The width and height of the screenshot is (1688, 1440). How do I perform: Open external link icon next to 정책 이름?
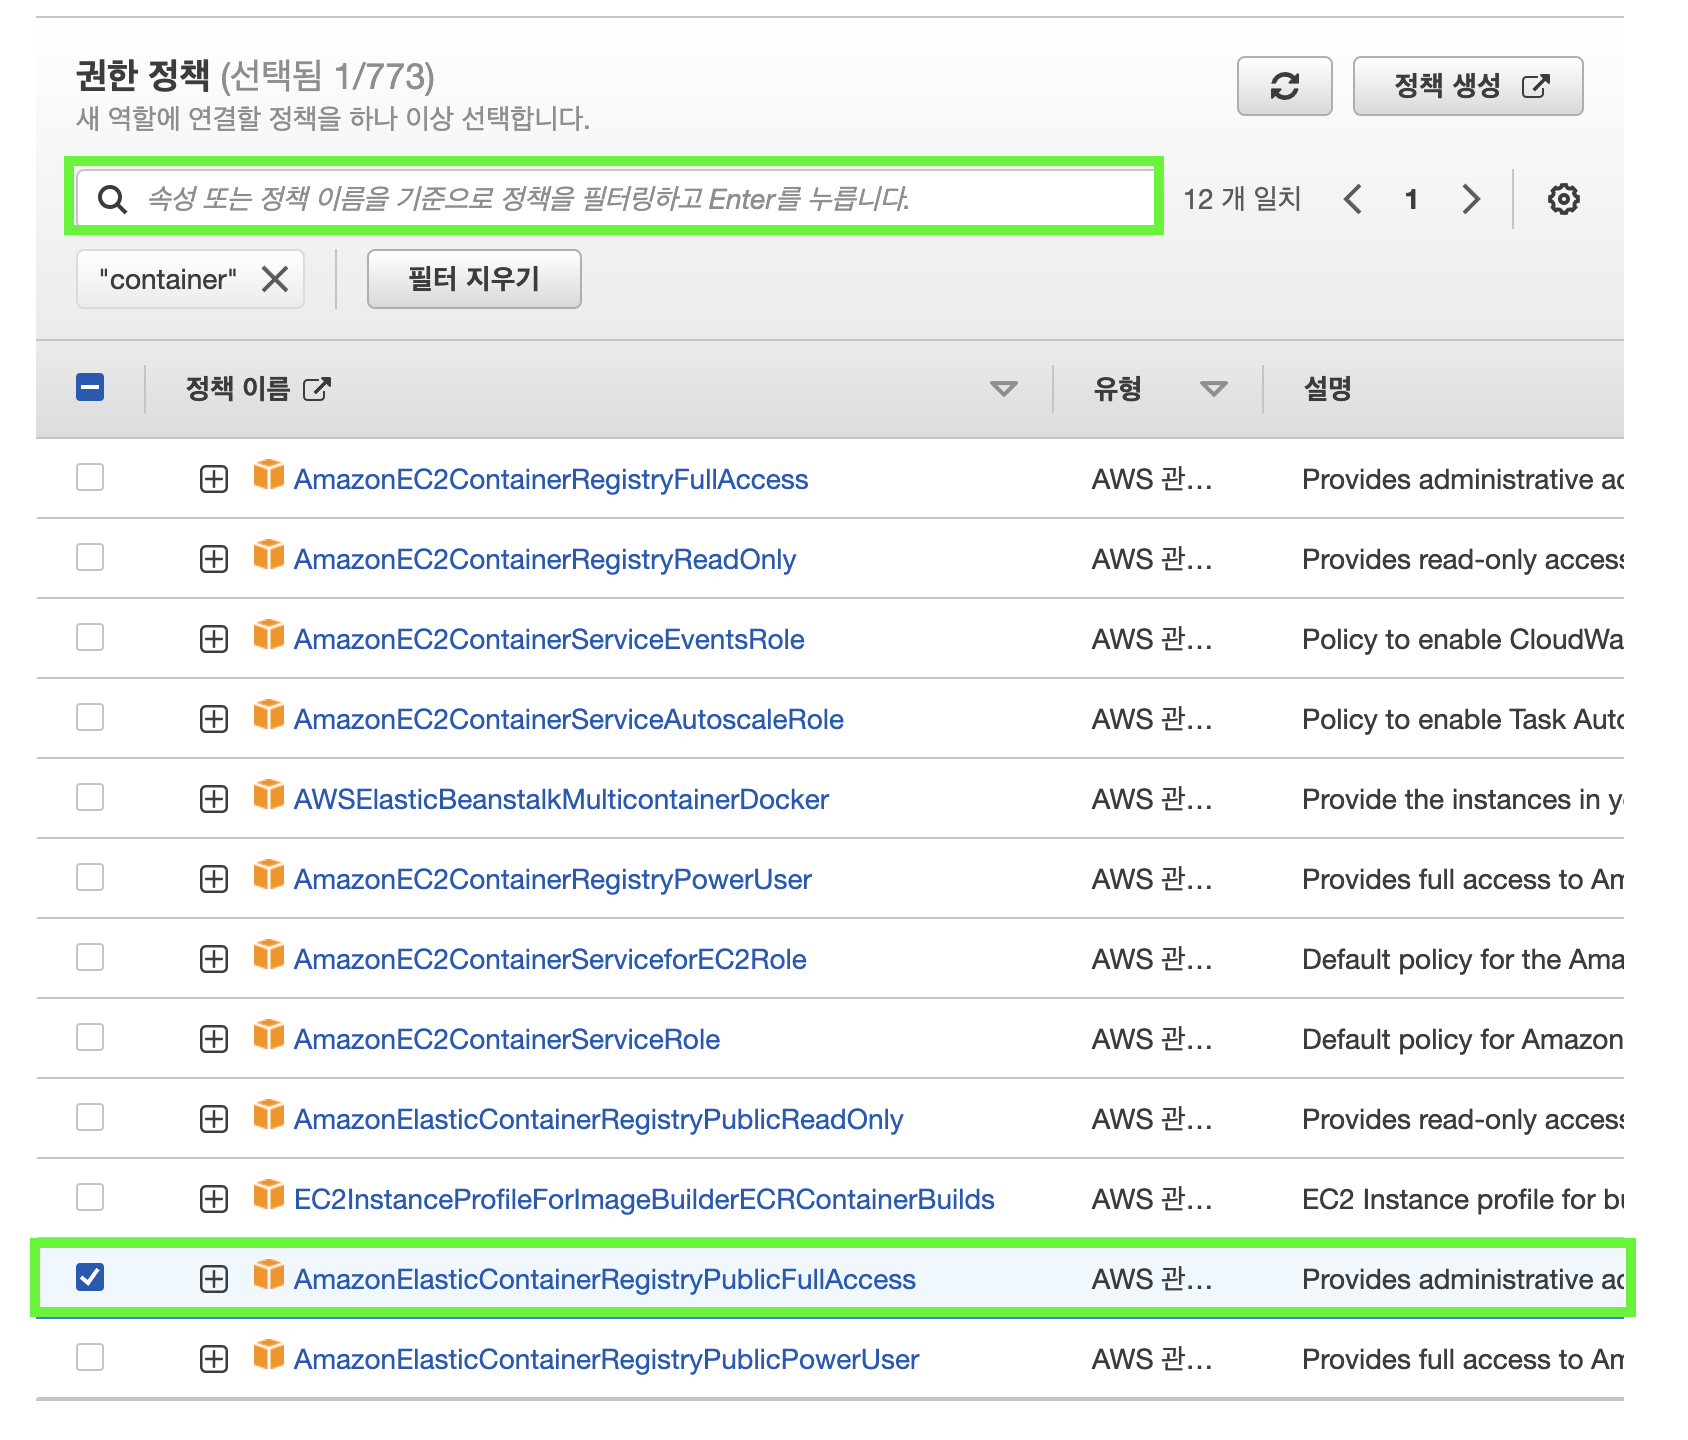316,388
